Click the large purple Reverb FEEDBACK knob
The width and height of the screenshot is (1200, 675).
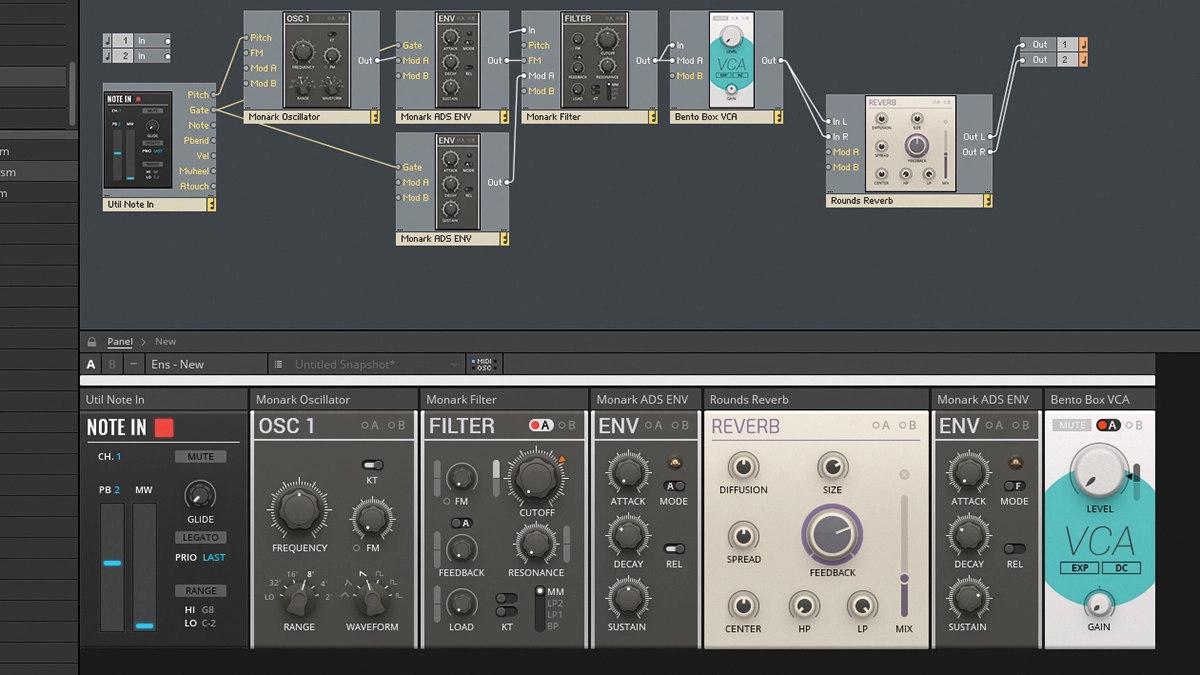tap(832, 534)
